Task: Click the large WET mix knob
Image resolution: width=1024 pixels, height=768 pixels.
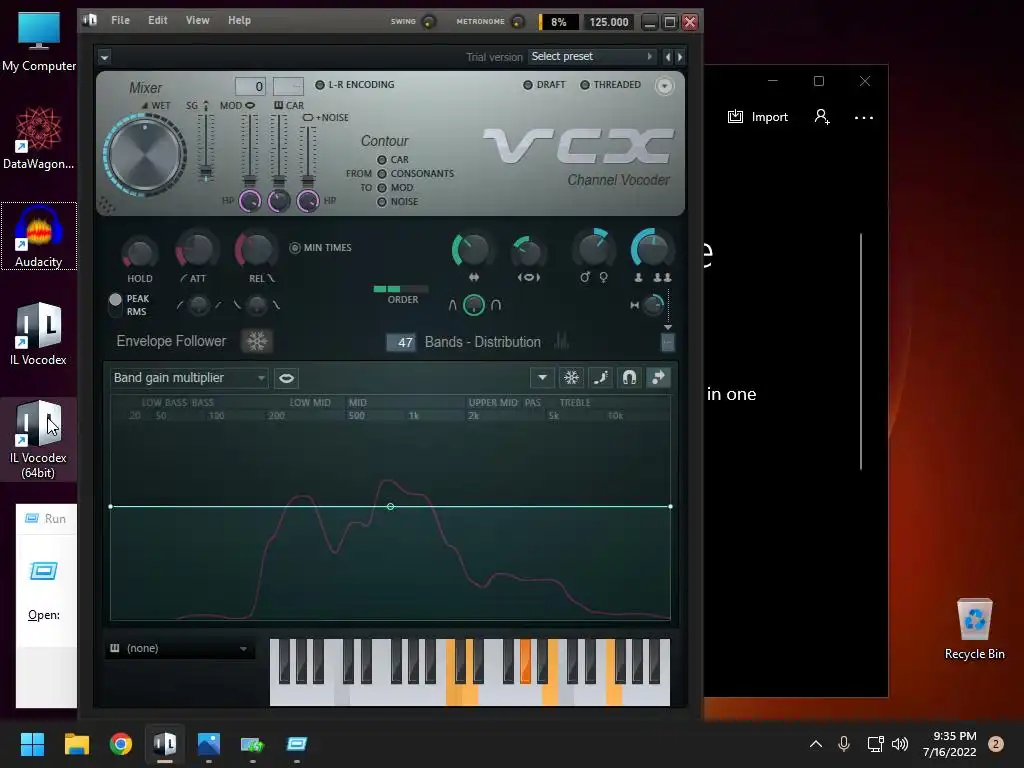Action: [x=145, y=155]
